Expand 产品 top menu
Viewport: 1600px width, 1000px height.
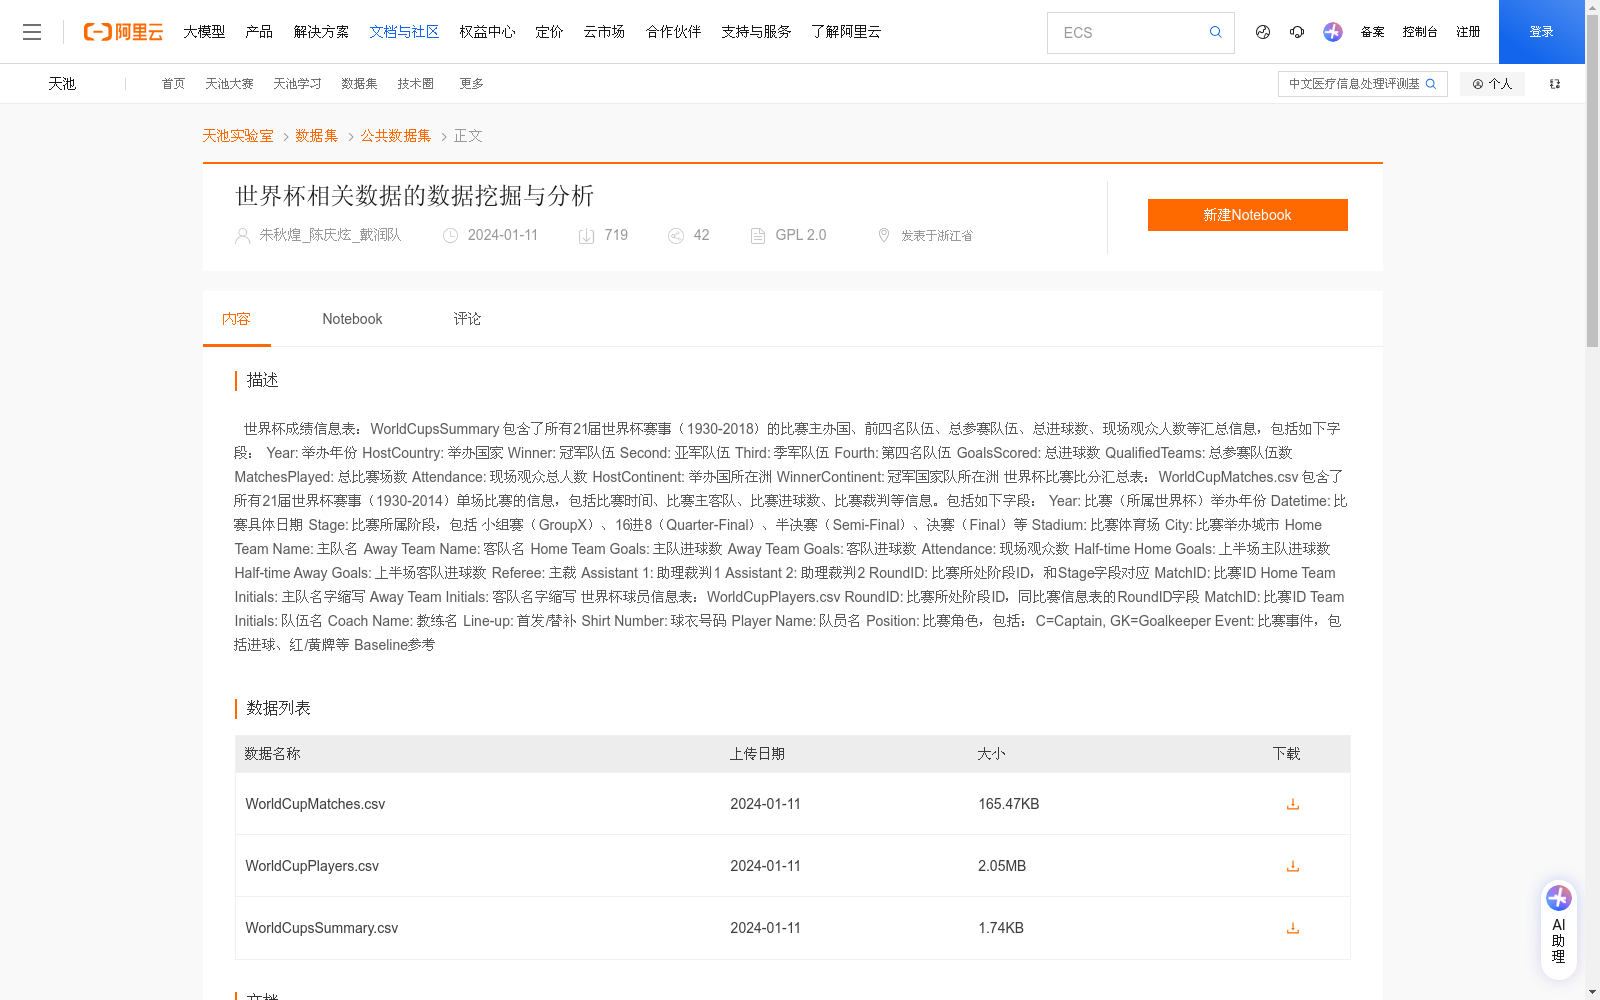pyautogui.click(x=259, y=32)
